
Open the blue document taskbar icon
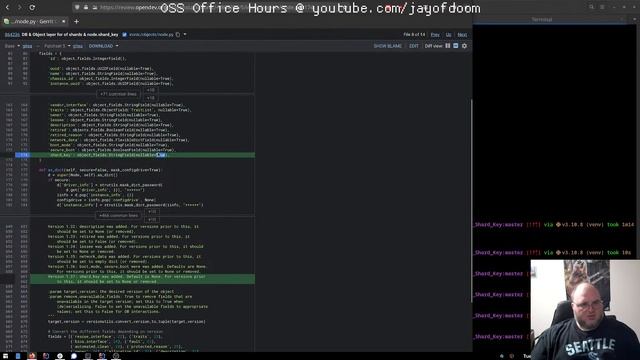pyautogui.click(x=18, y=356)
